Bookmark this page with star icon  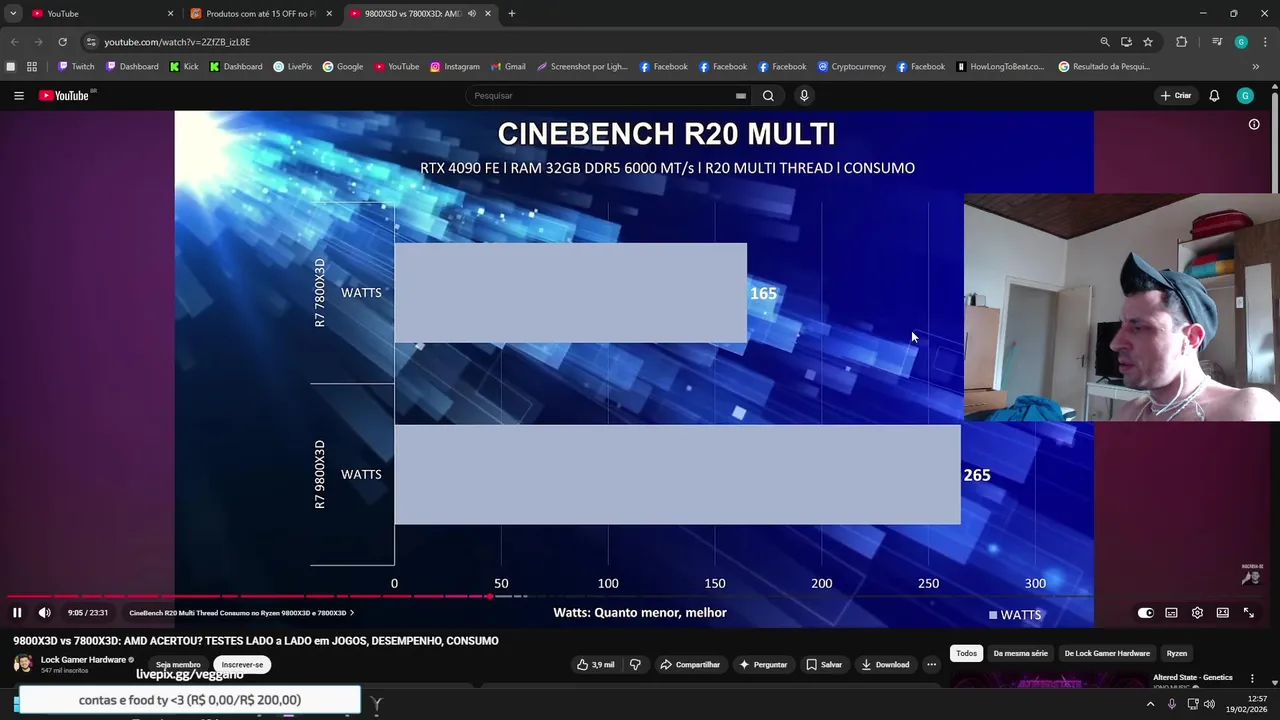pyautogui.click(x=1148, y=42)
